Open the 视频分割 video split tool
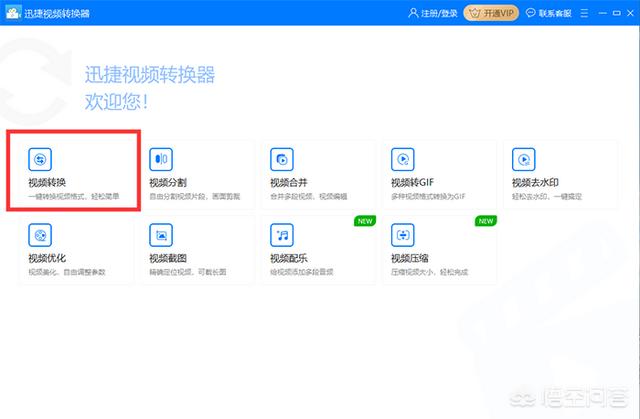This screenshot has width=640, height=419. pyautogui.click(x=196, y=173)
